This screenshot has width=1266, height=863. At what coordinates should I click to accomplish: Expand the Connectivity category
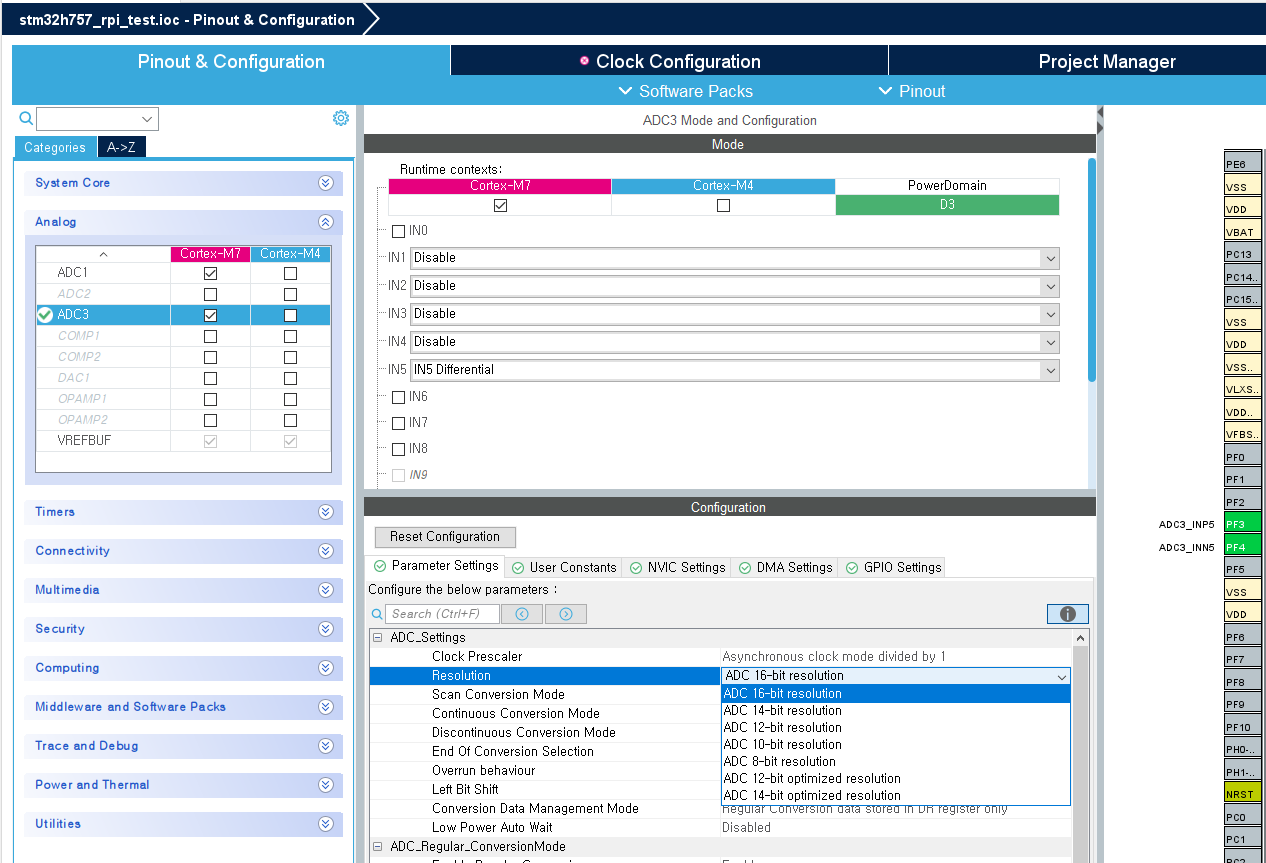tap(325, 551)
